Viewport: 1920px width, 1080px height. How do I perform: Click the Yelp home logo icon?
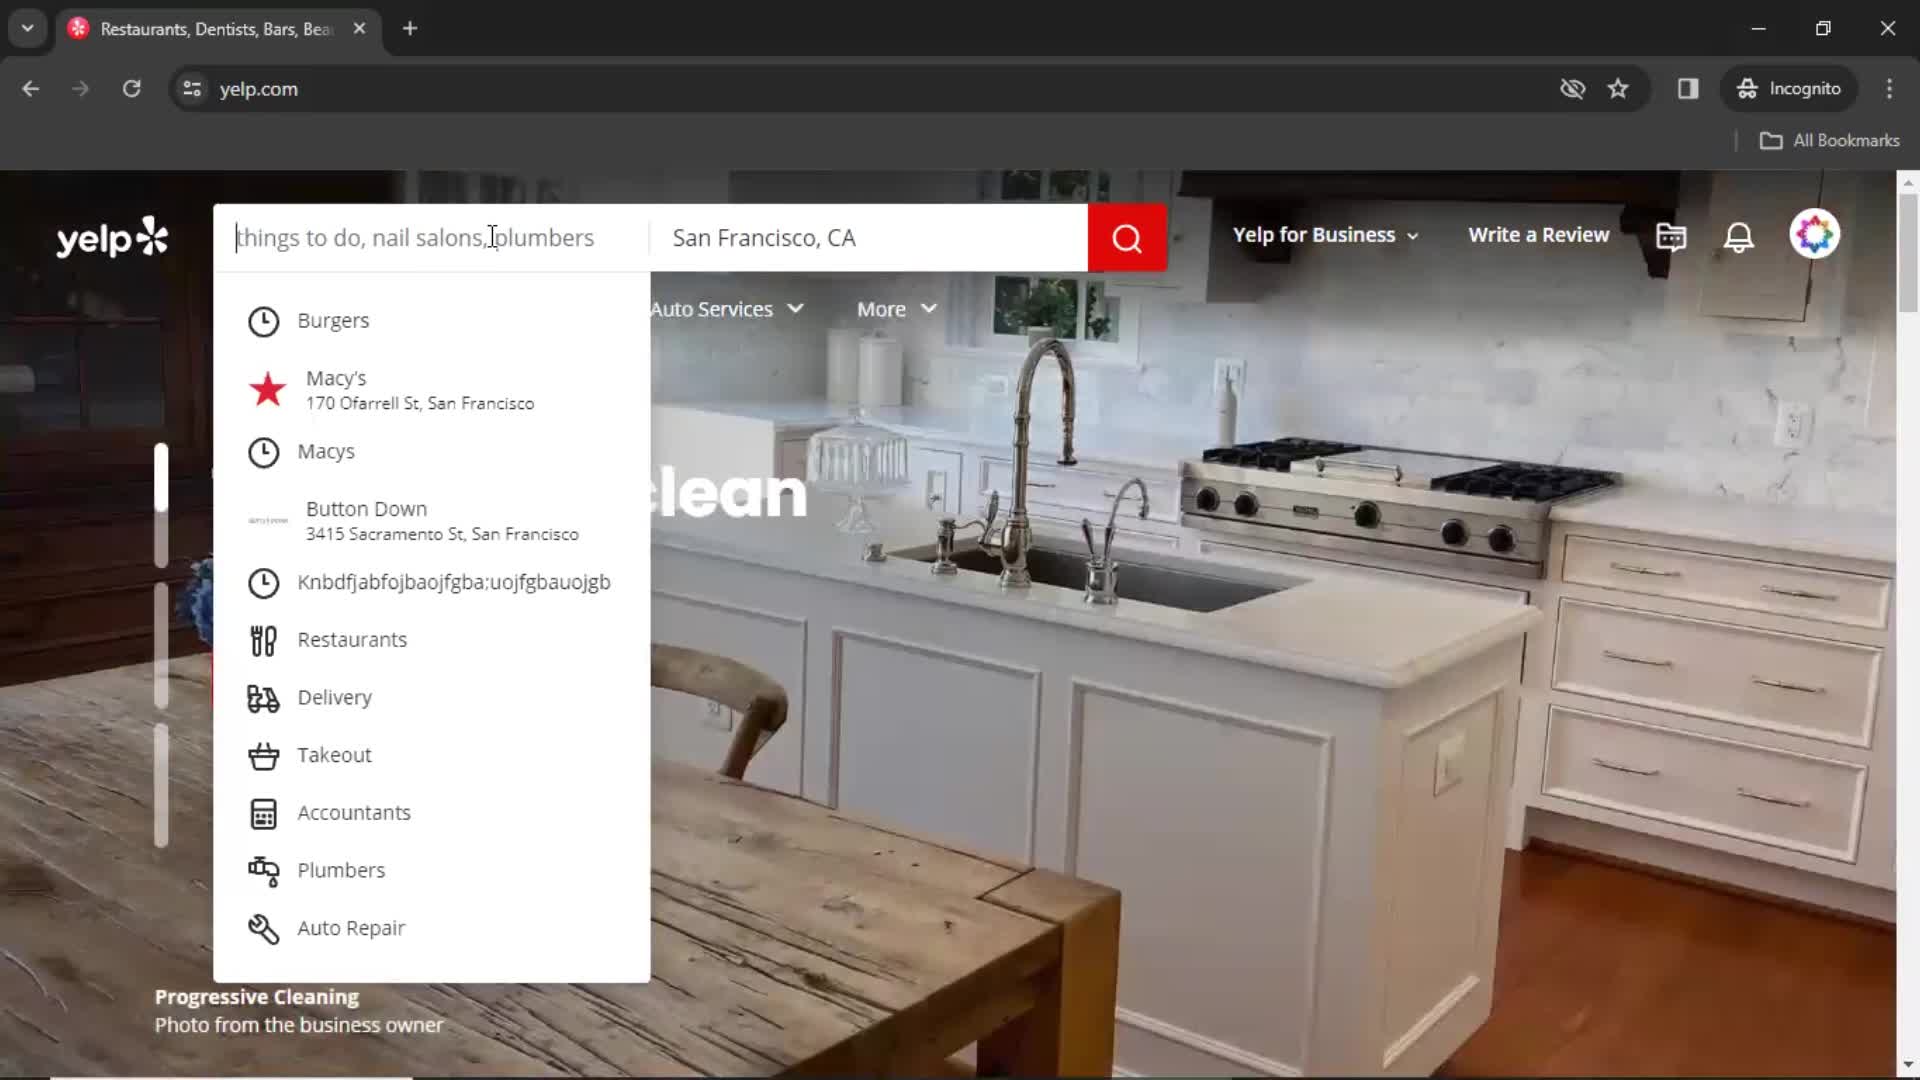click(x=112, y=236)
